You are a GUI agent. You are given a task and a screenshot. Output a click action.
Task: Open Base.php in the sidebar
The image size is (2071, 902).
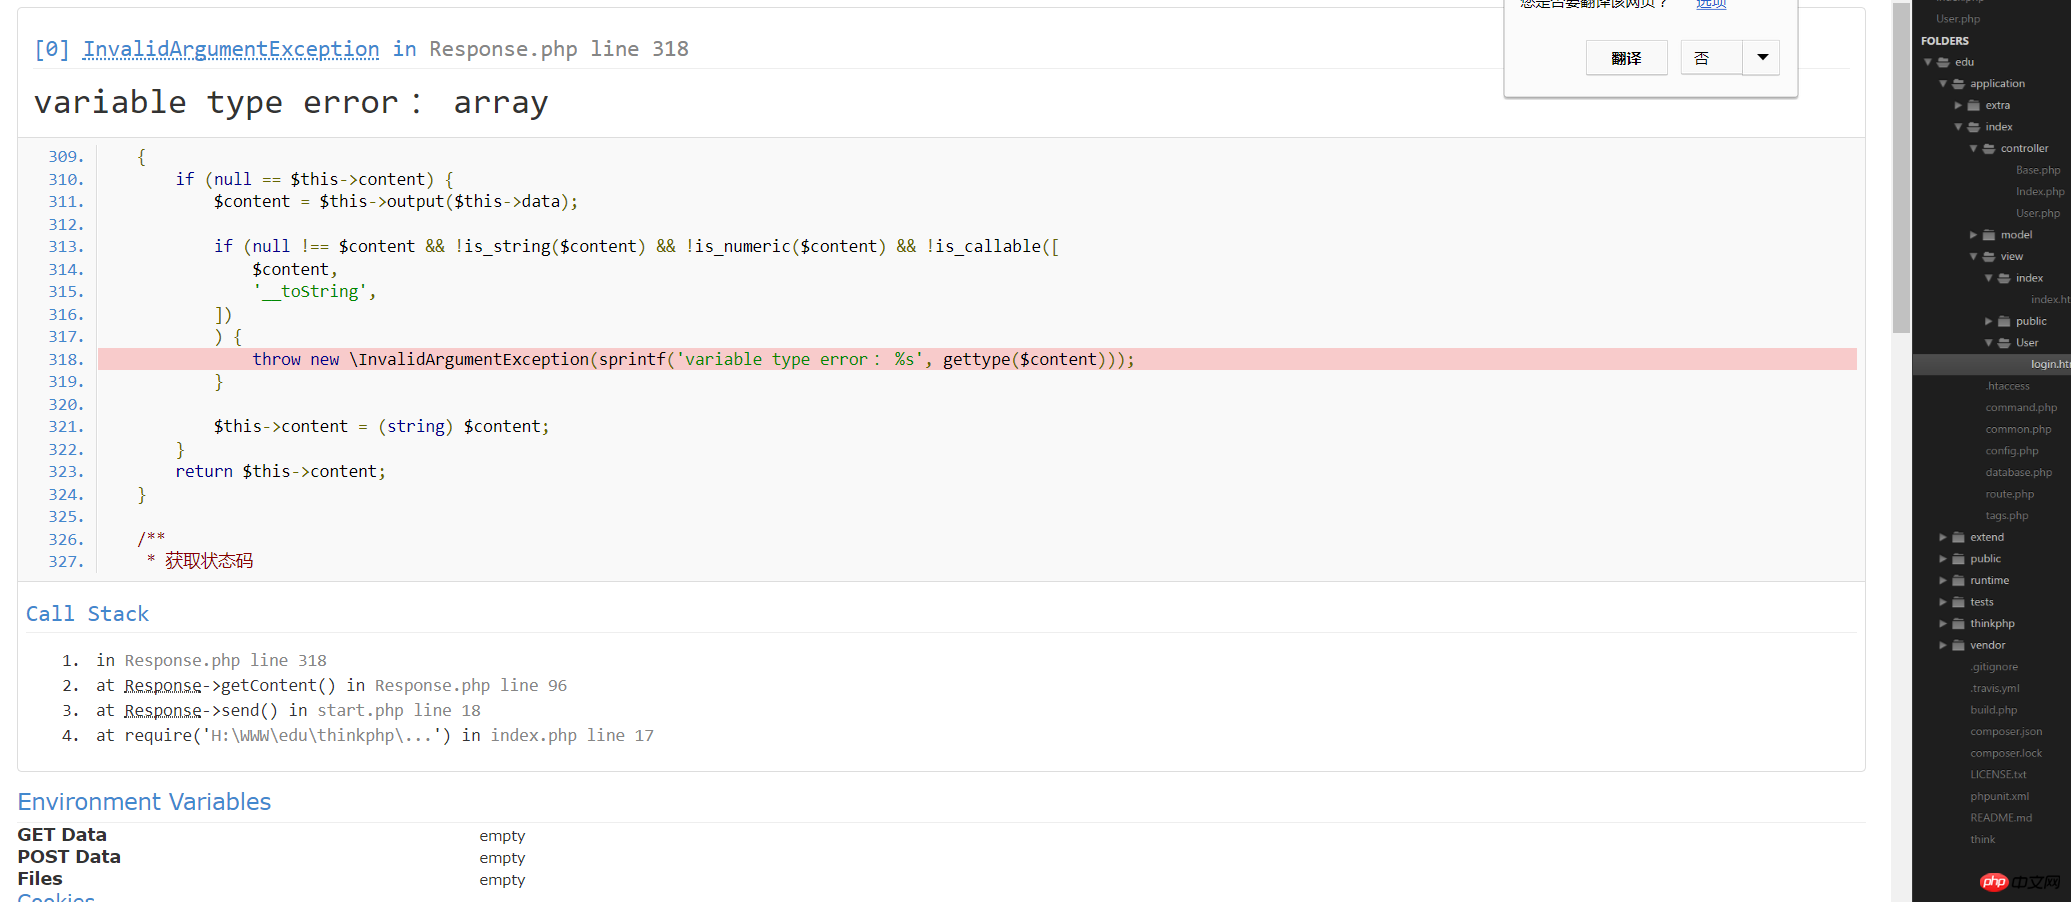pyautogui.click(x=2038, y=170)
